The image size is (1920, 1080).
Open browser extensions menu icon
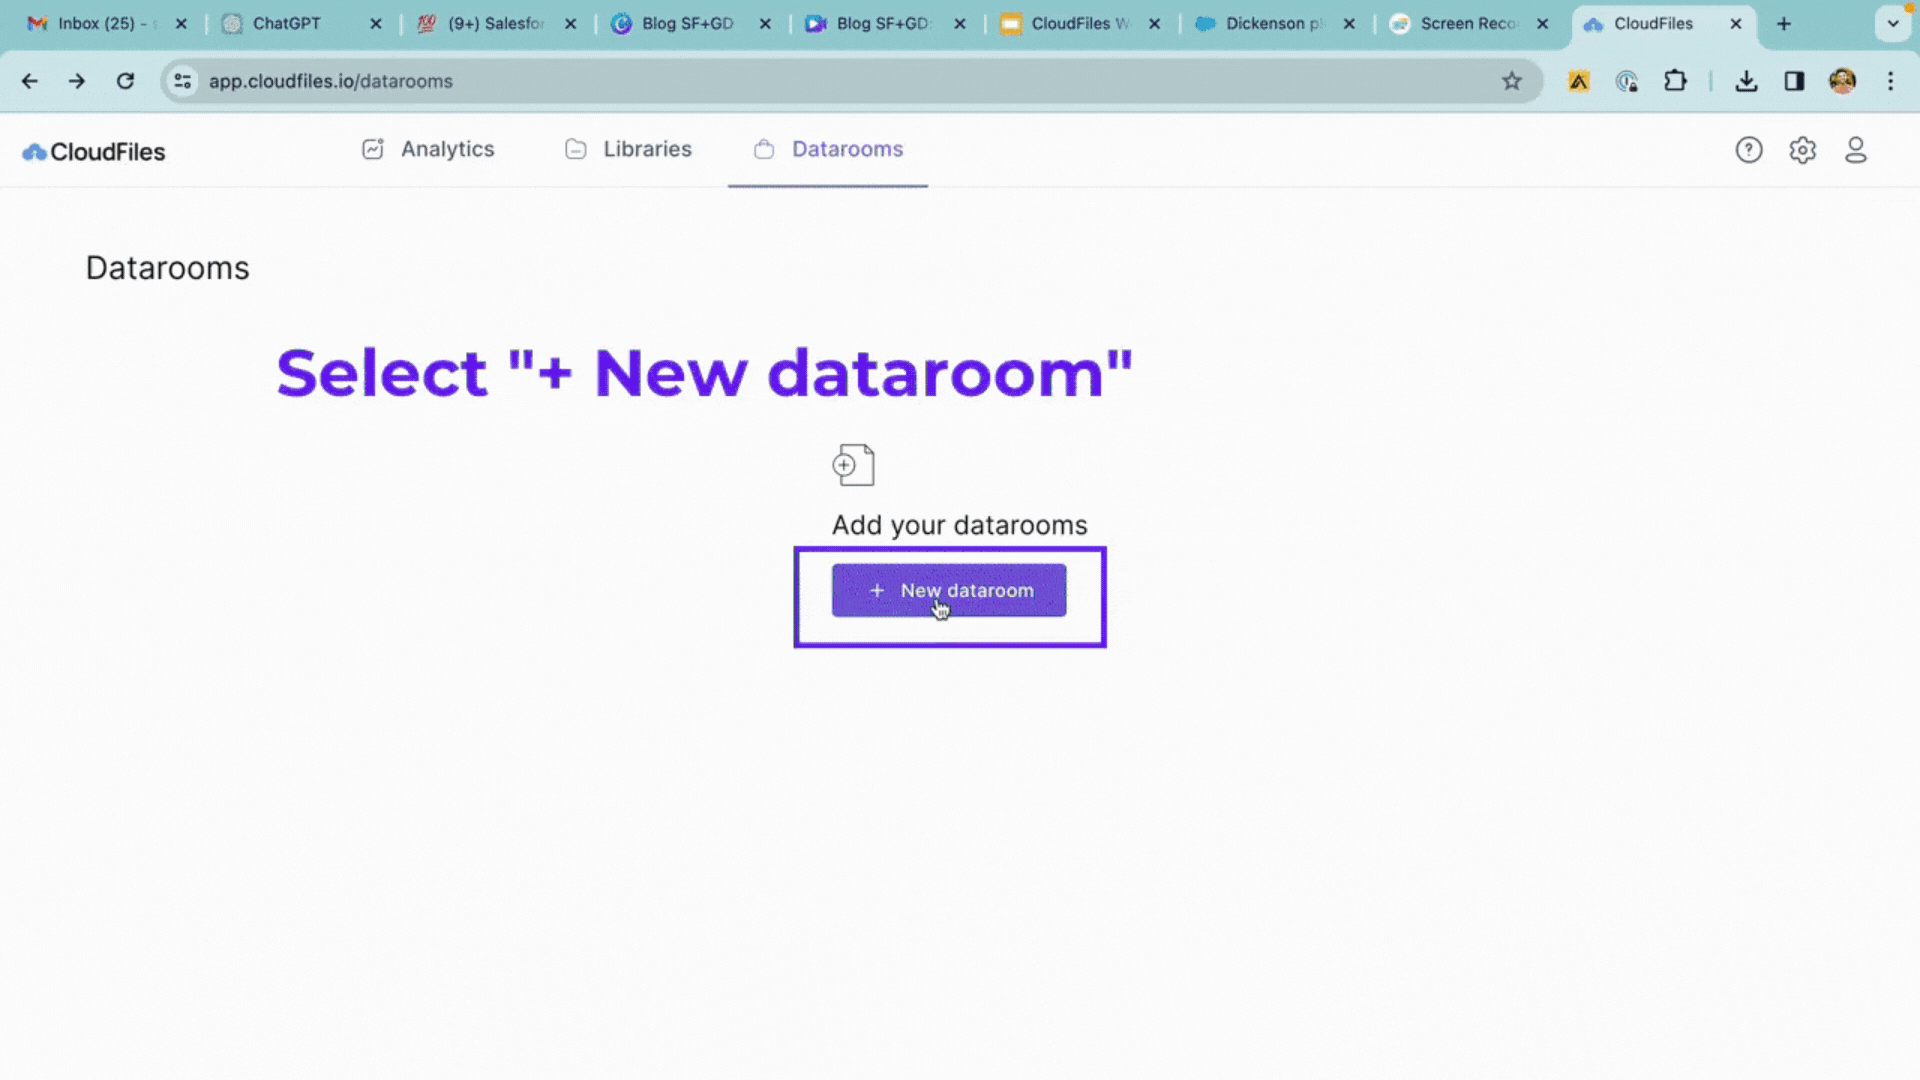(x=1677, y=80)
